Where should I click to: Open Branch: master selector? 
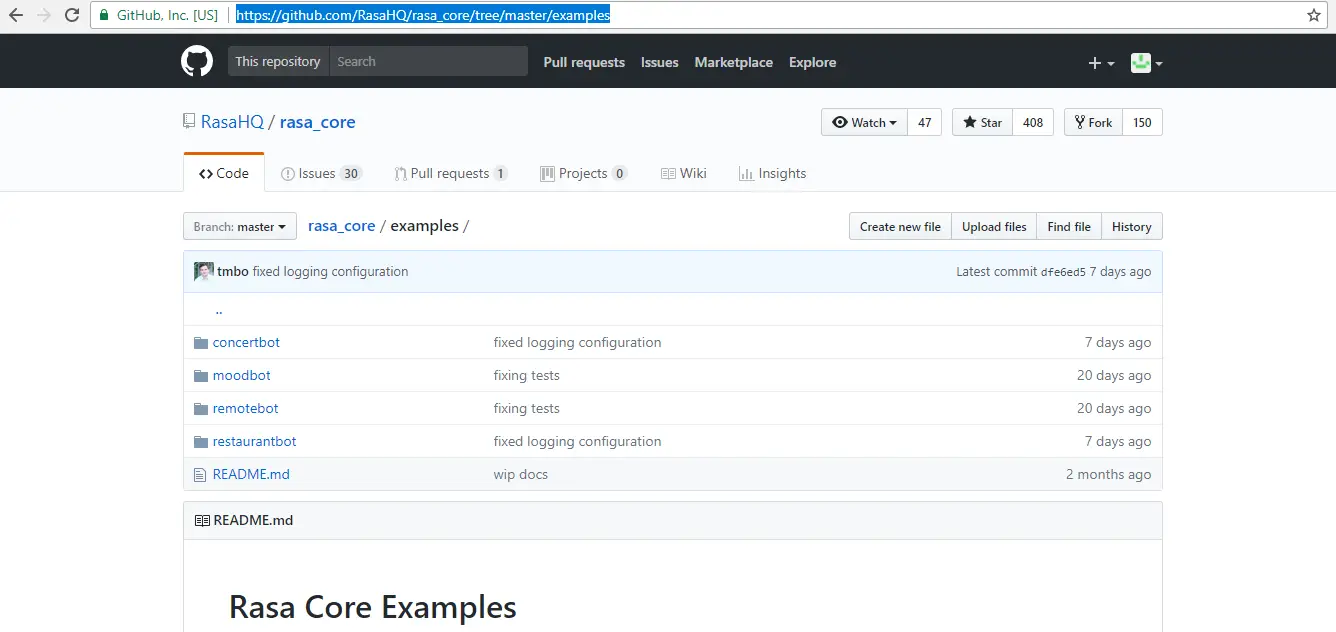tap(240, 226)
